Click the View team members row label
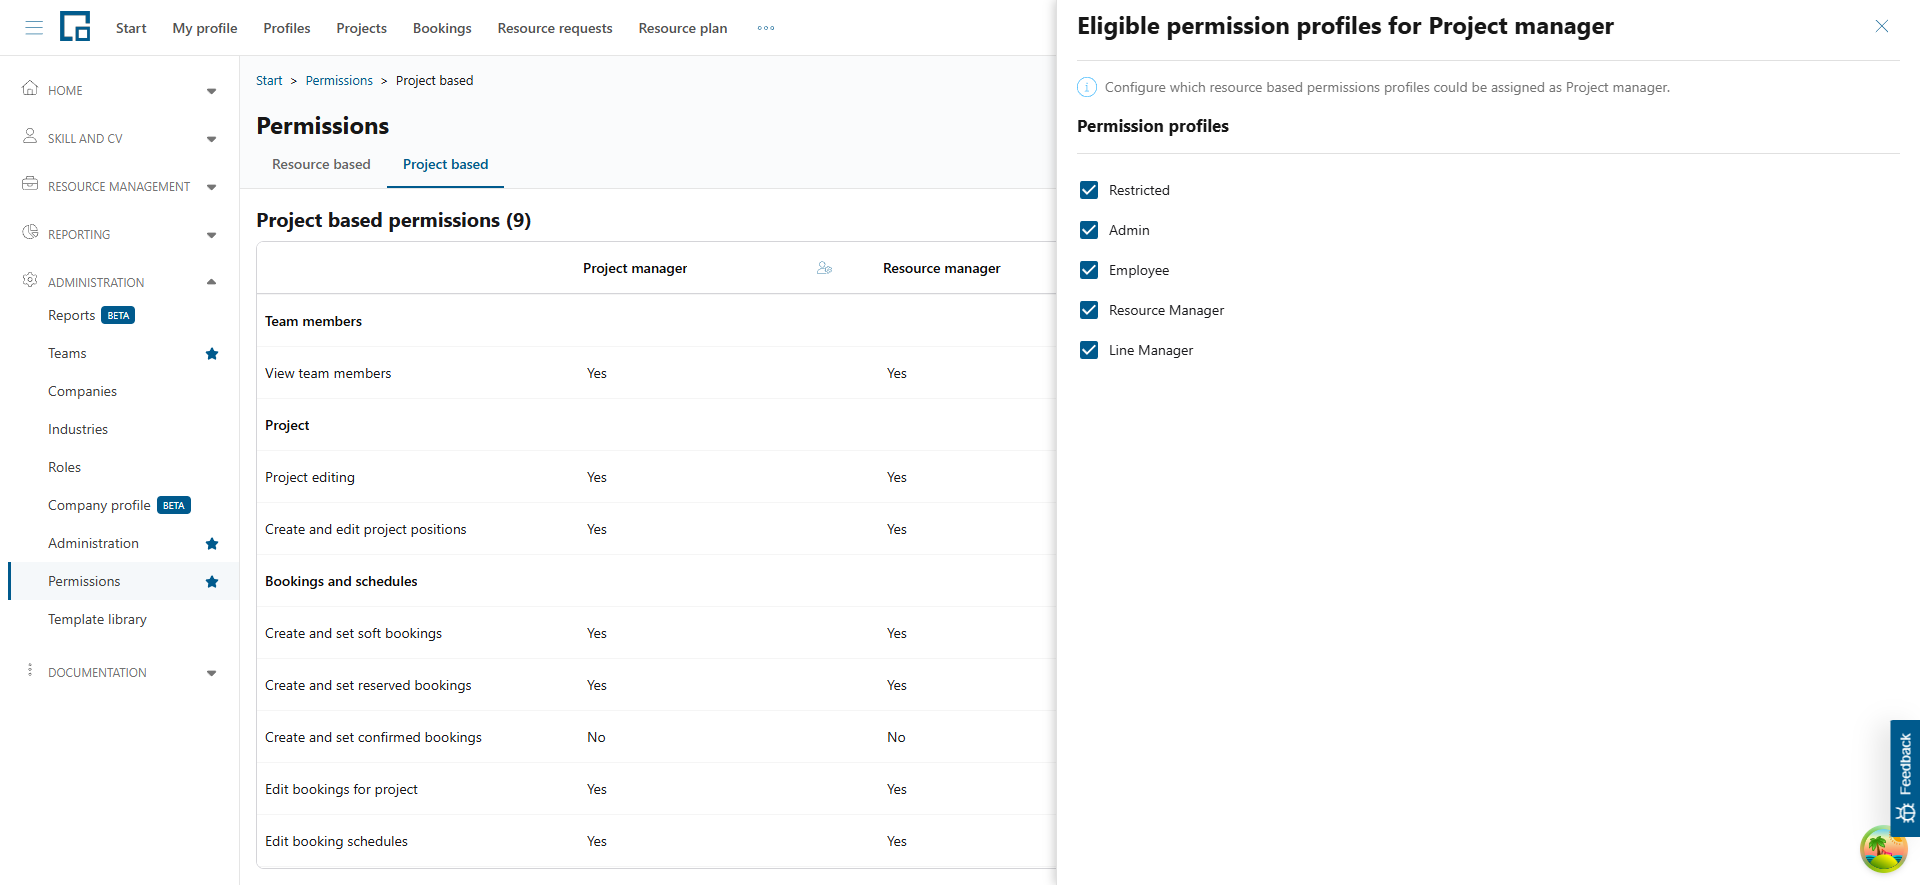Viewport: 1920px width, 885px height. 328,373
